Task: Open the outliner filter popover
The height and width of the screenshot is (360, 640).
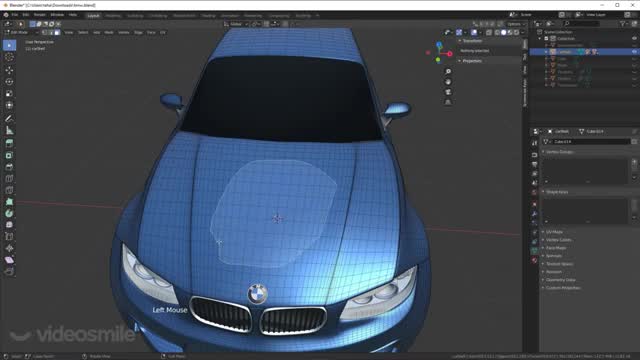Action: [x=623, y=24]
